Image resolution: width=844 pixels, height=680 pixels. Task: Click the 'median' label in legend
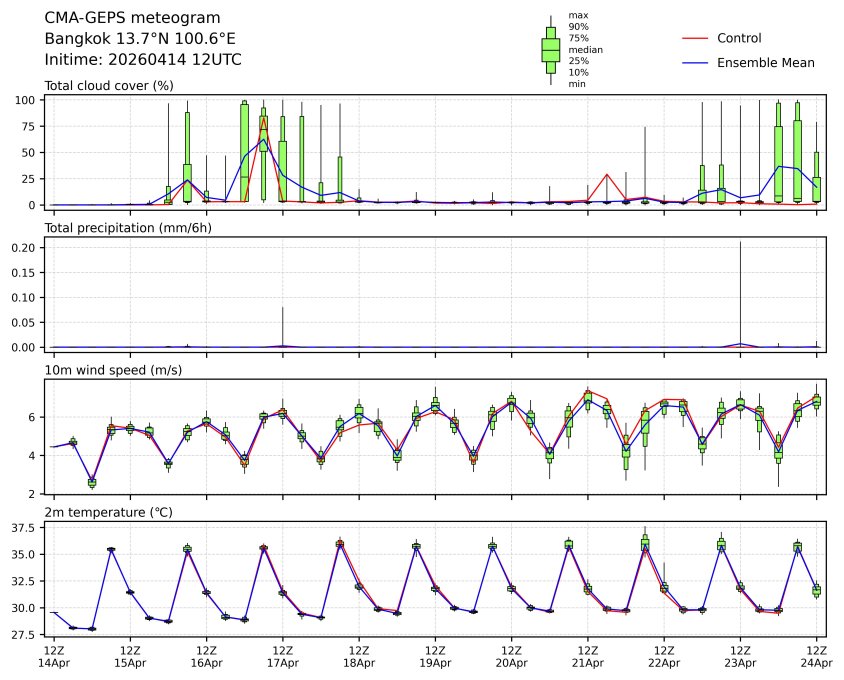[585, 49]
